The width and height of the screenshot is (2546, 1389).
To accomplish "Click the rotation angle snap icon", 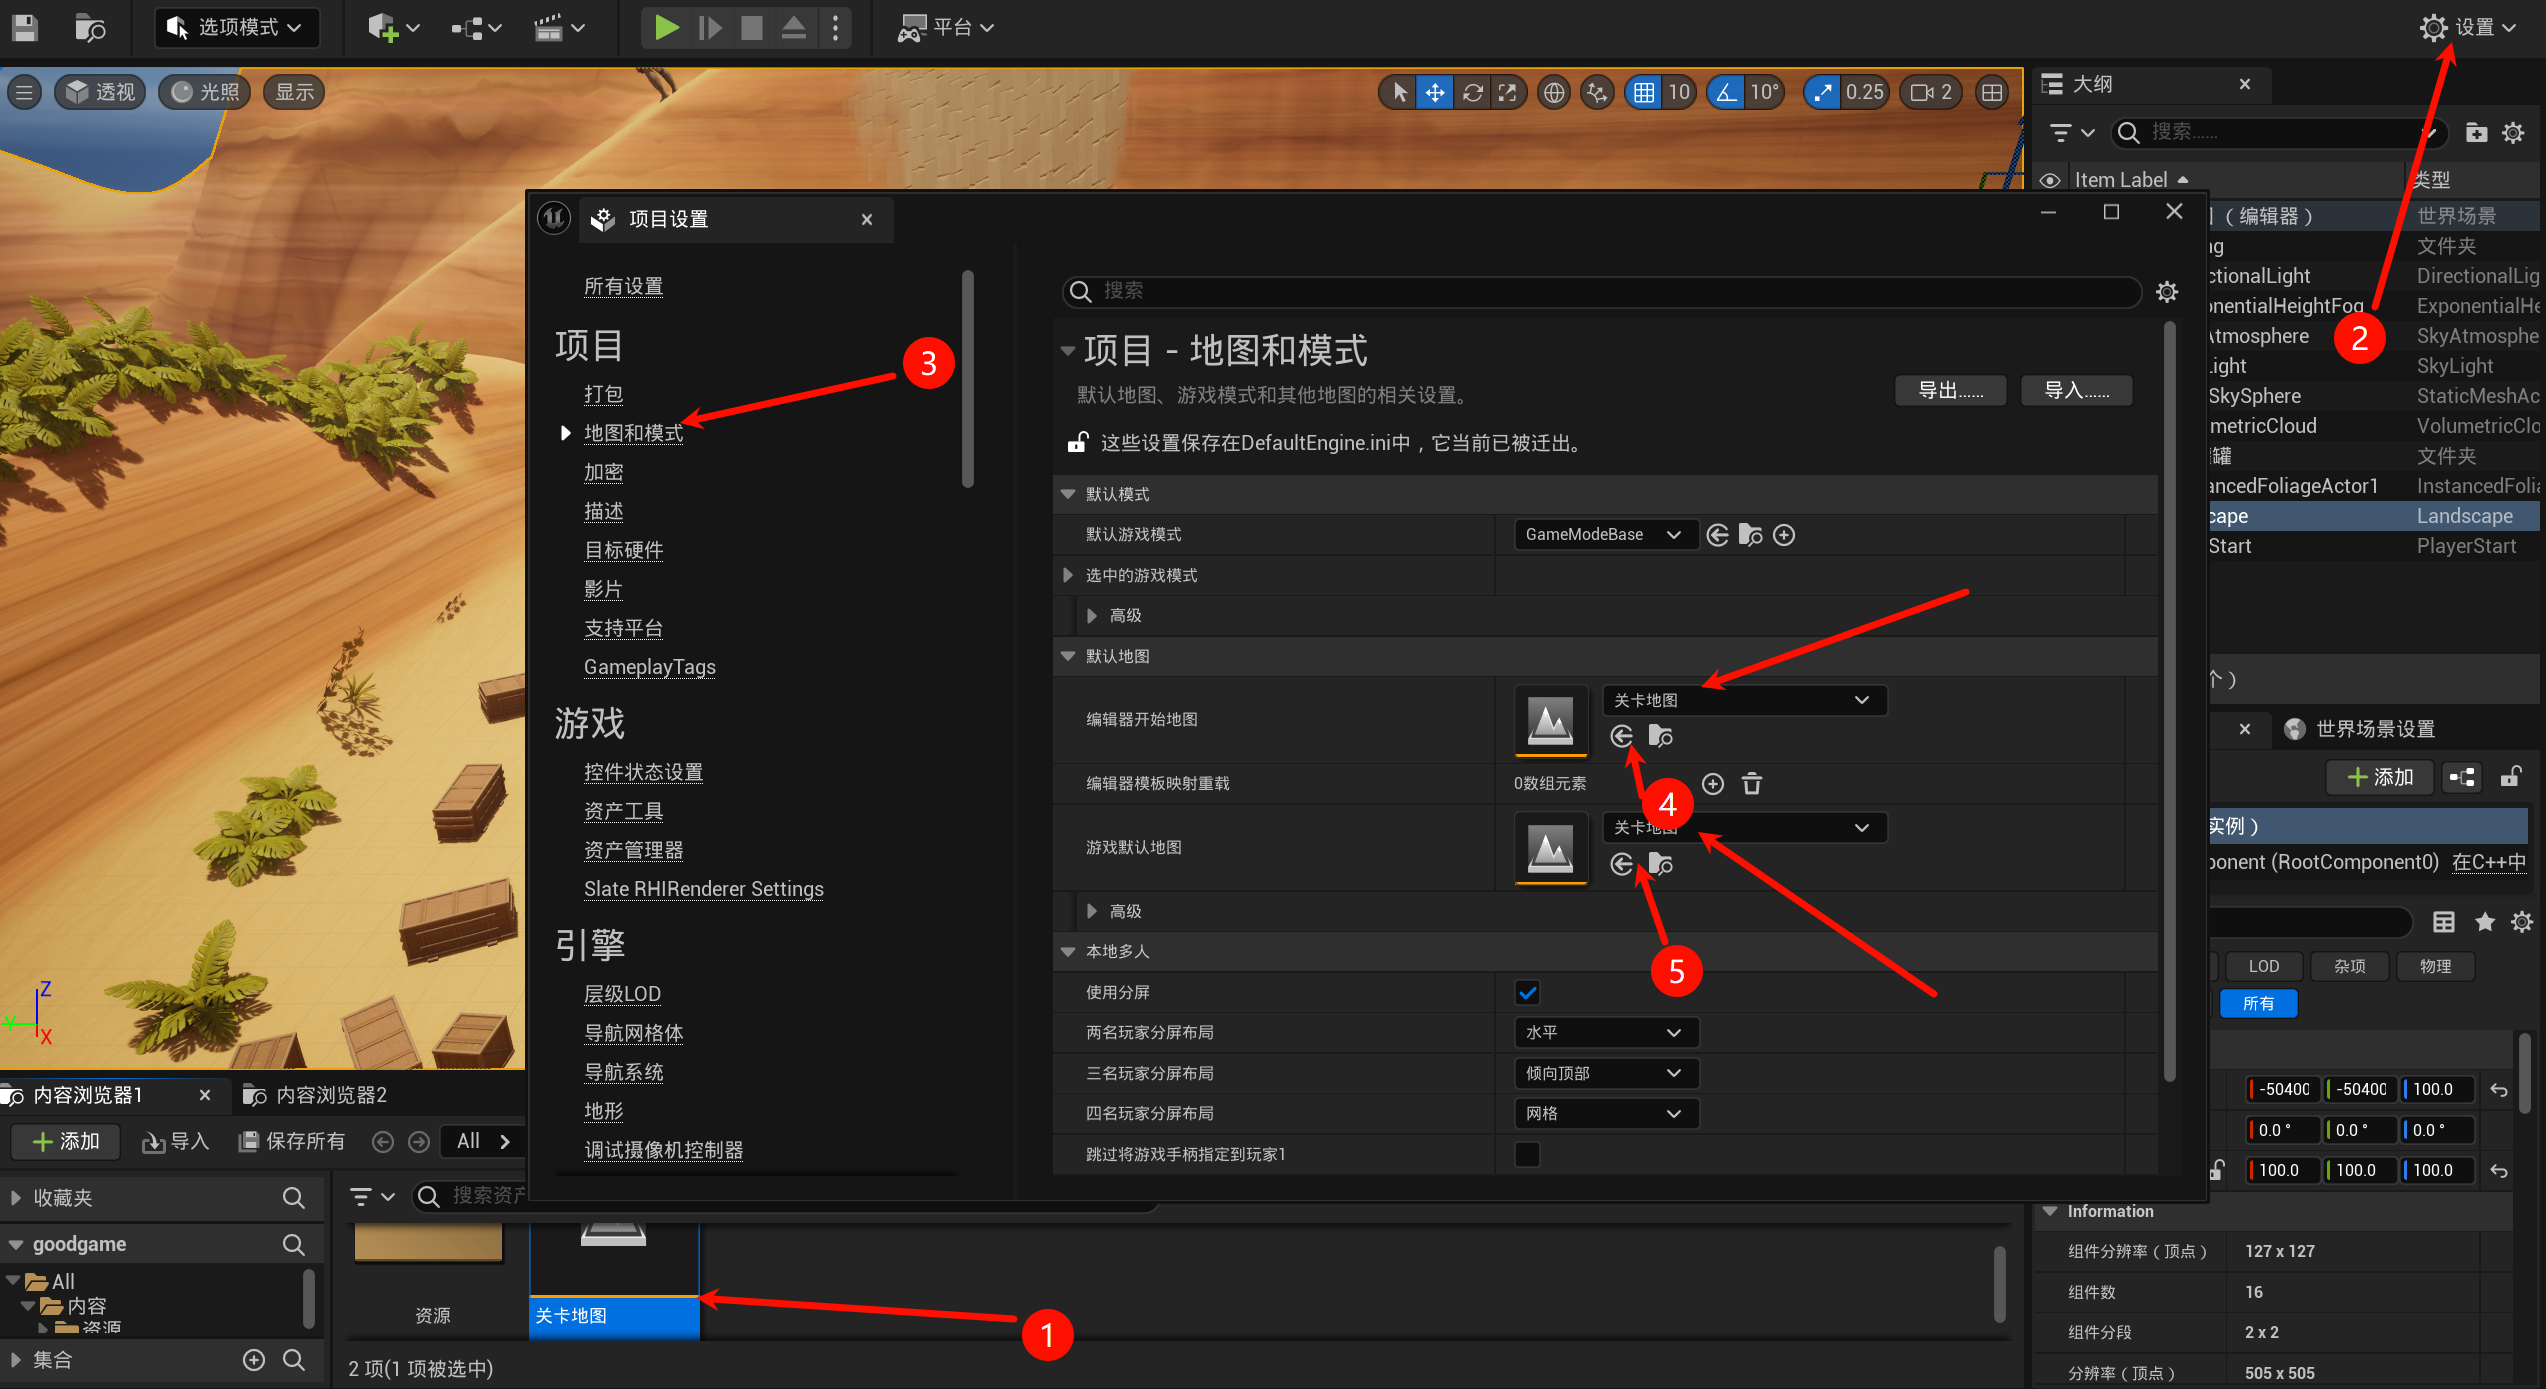I will [1726, 93].
